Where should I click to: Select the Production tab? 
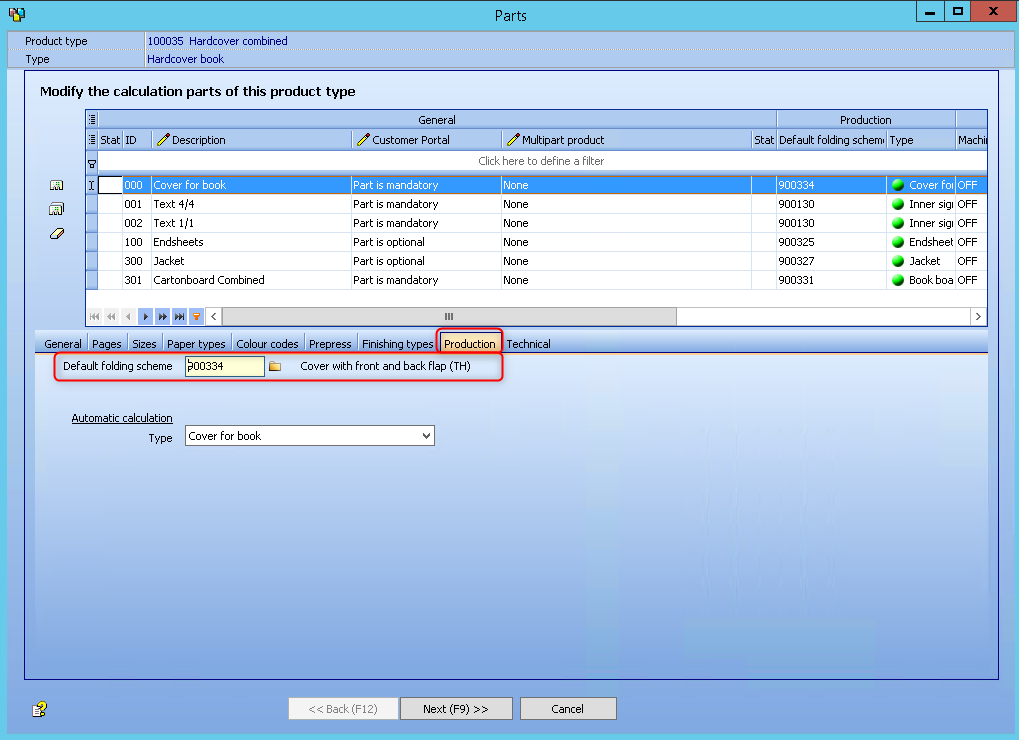coord(469,344)
